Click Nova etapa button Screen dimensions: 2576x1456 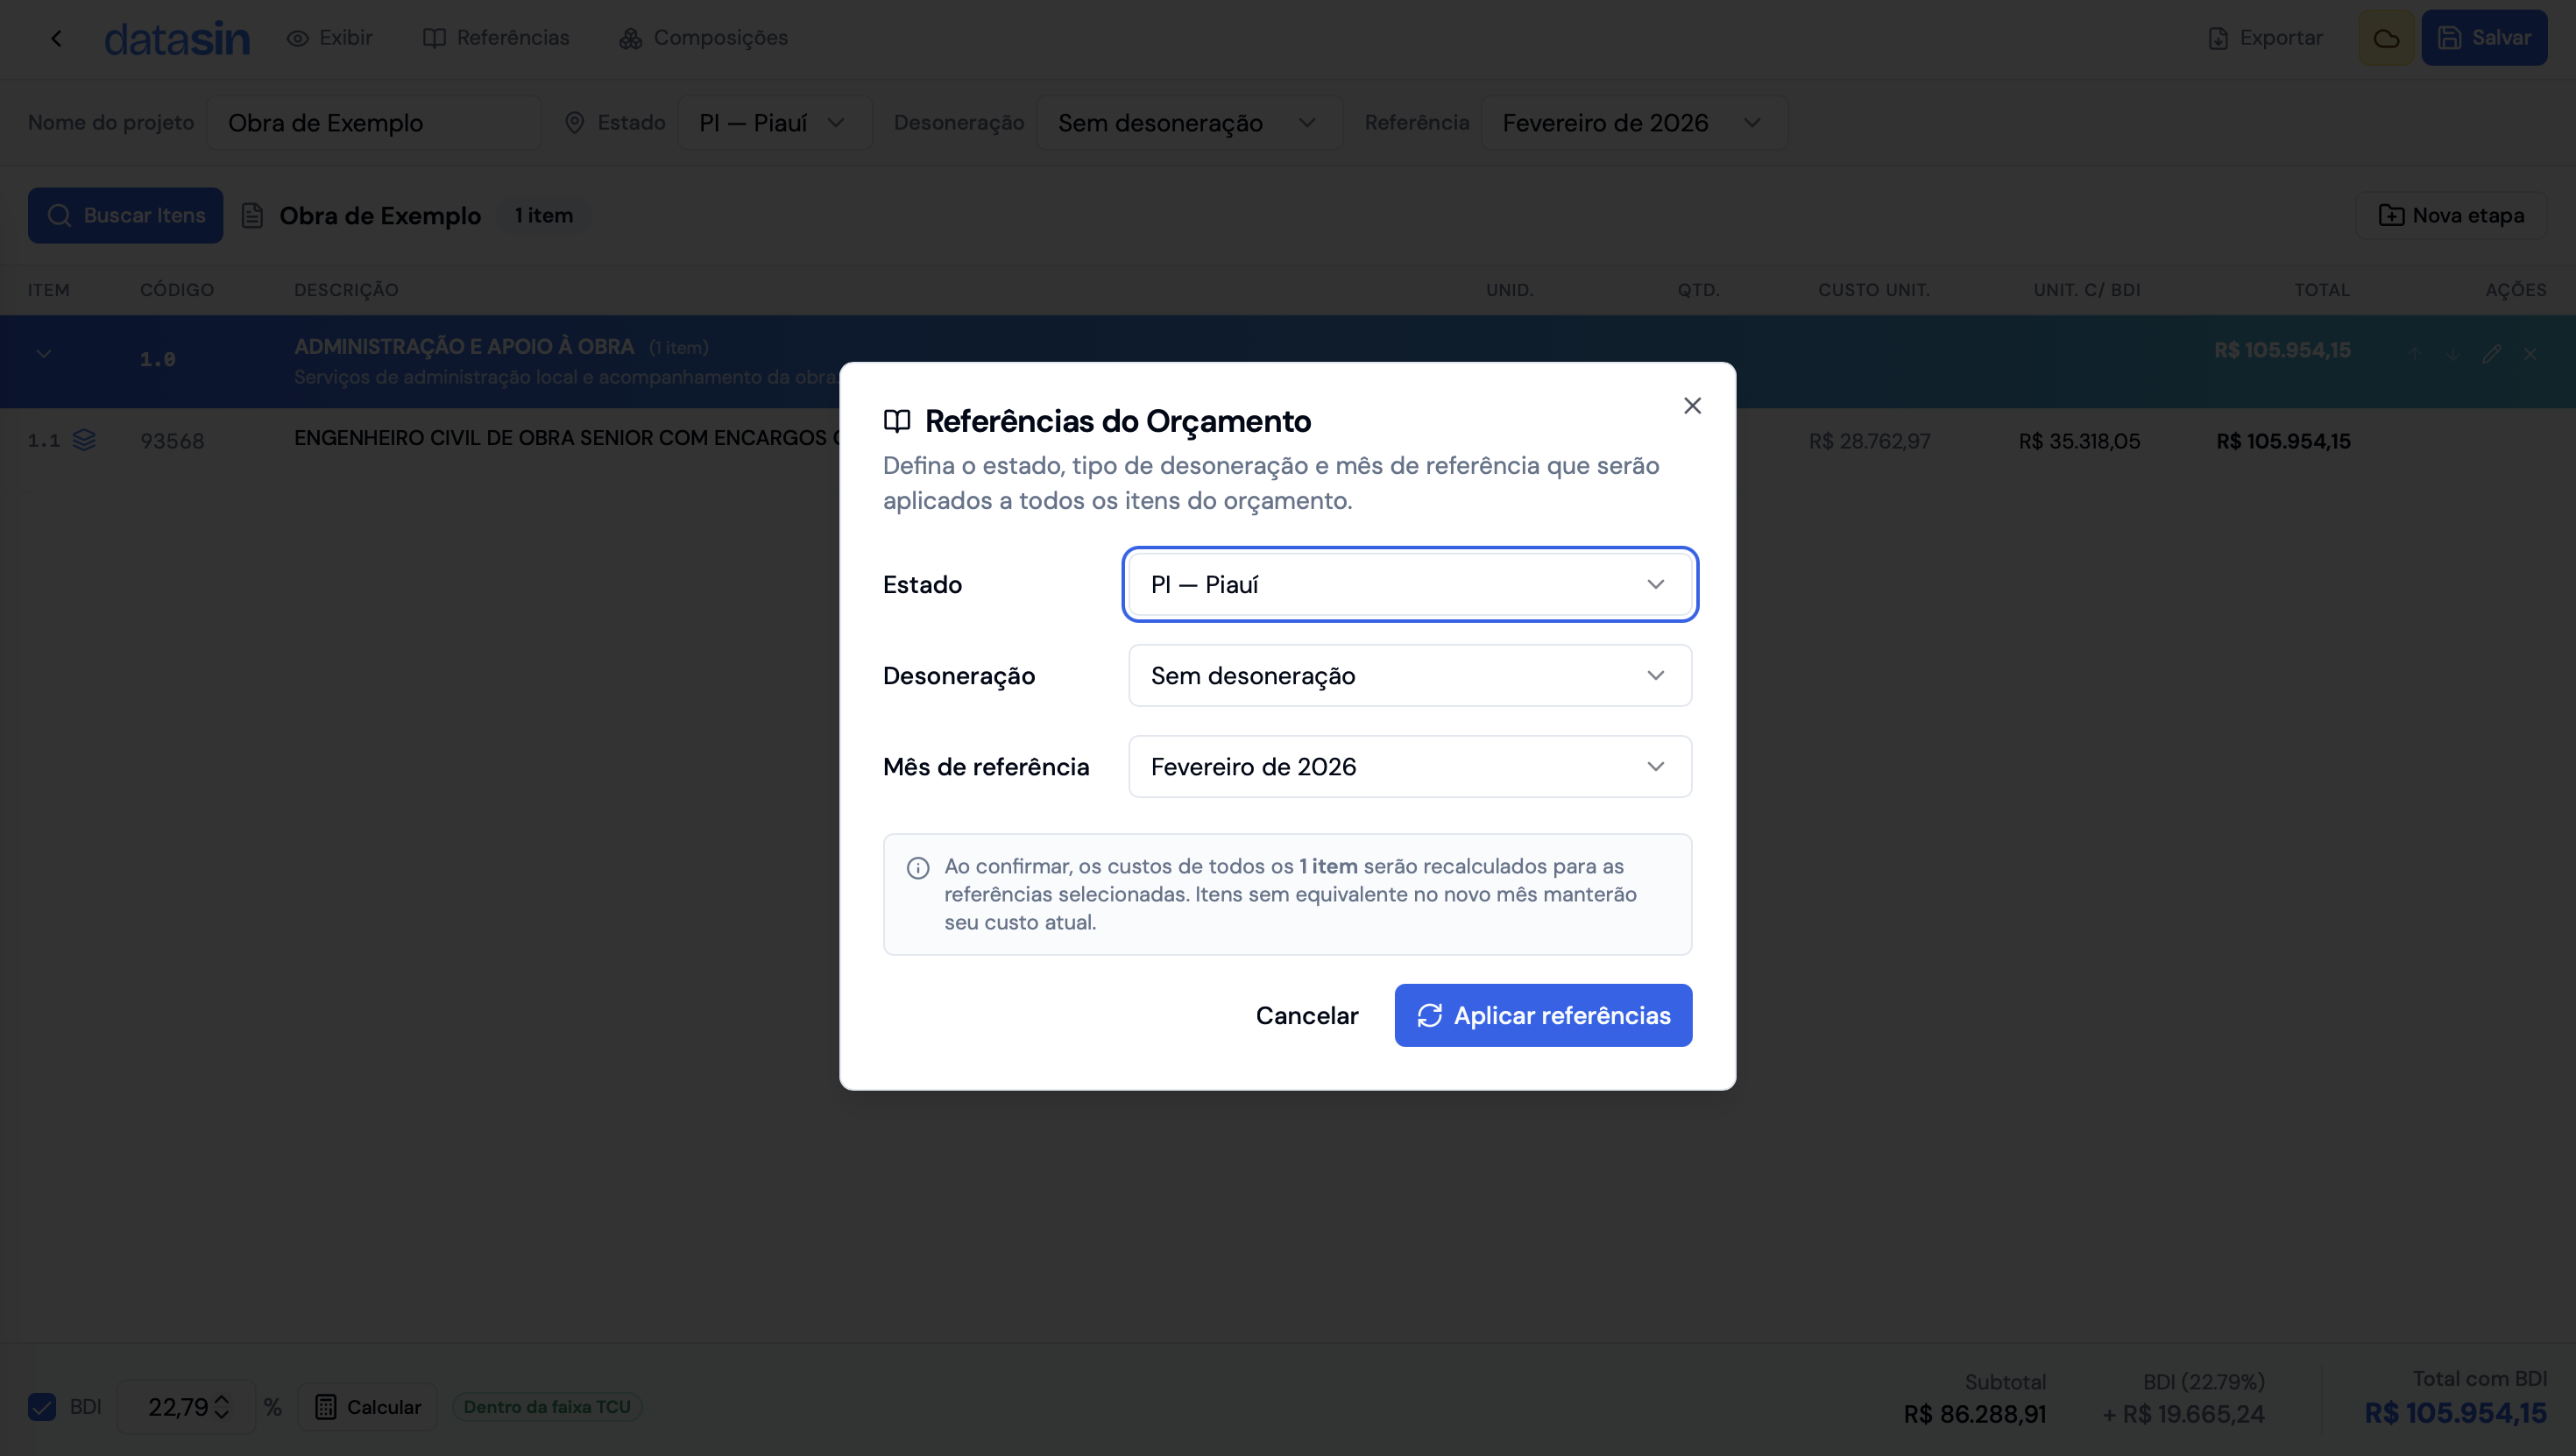coord(2451,215)
